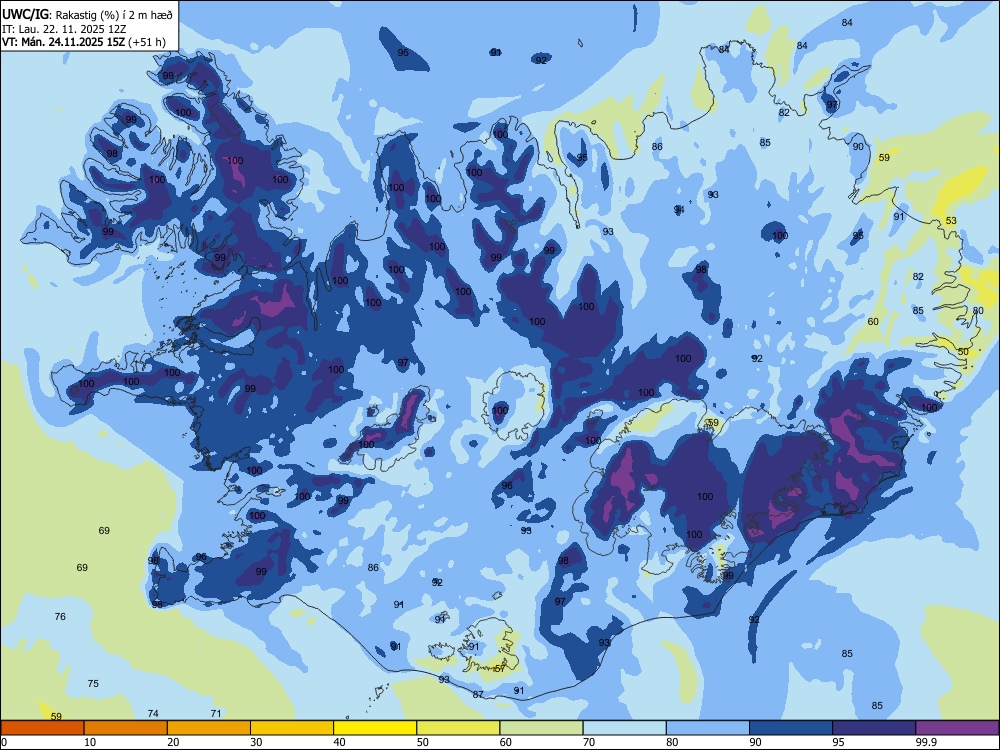Click the 'VT: Mán. 24.11.2025 15Z (+51 h)' line
Viewport: 1000px width, 750px height.
(84, 42)
